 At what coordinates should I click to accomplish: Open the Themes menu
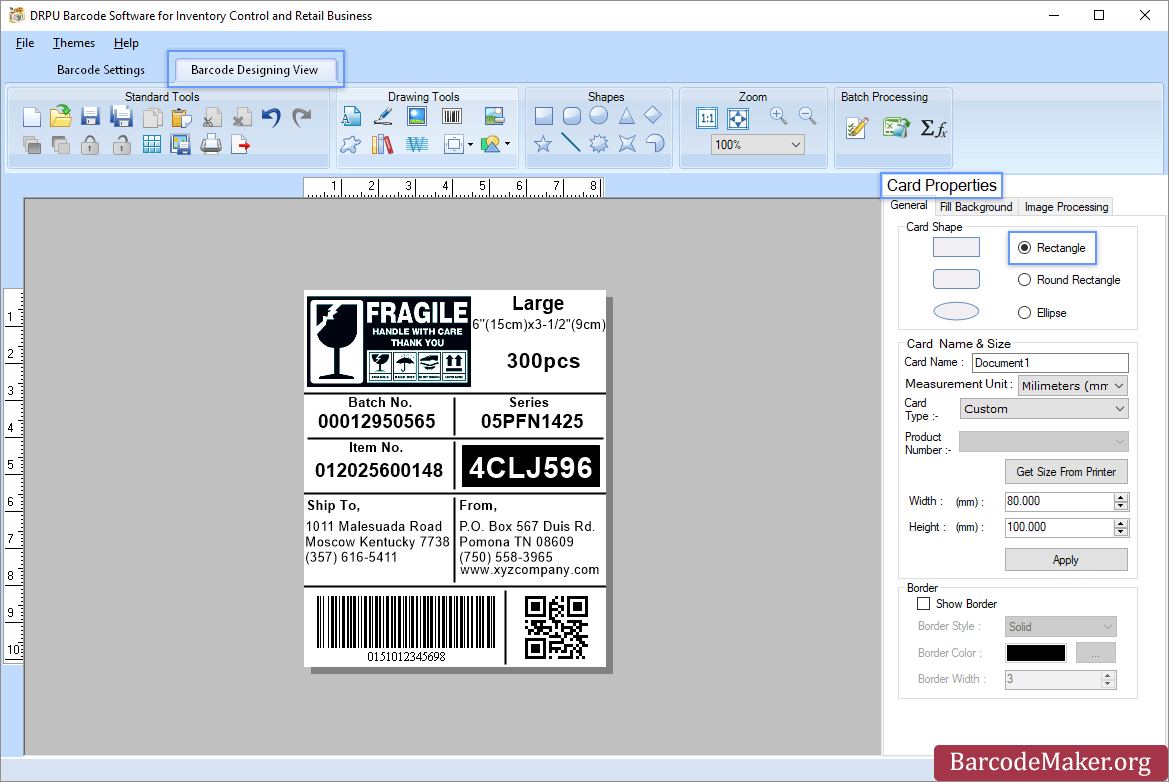coord(74,42)
